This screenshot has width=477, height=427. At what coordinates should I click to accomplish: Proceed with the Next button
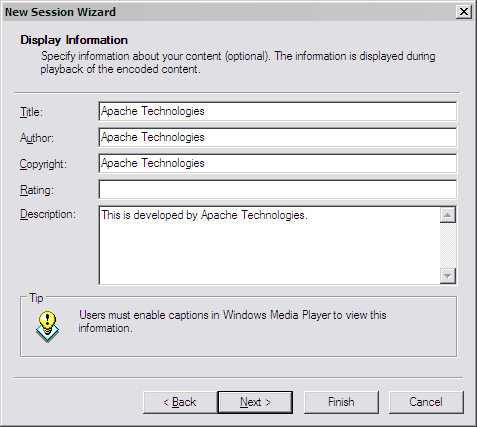255,402
